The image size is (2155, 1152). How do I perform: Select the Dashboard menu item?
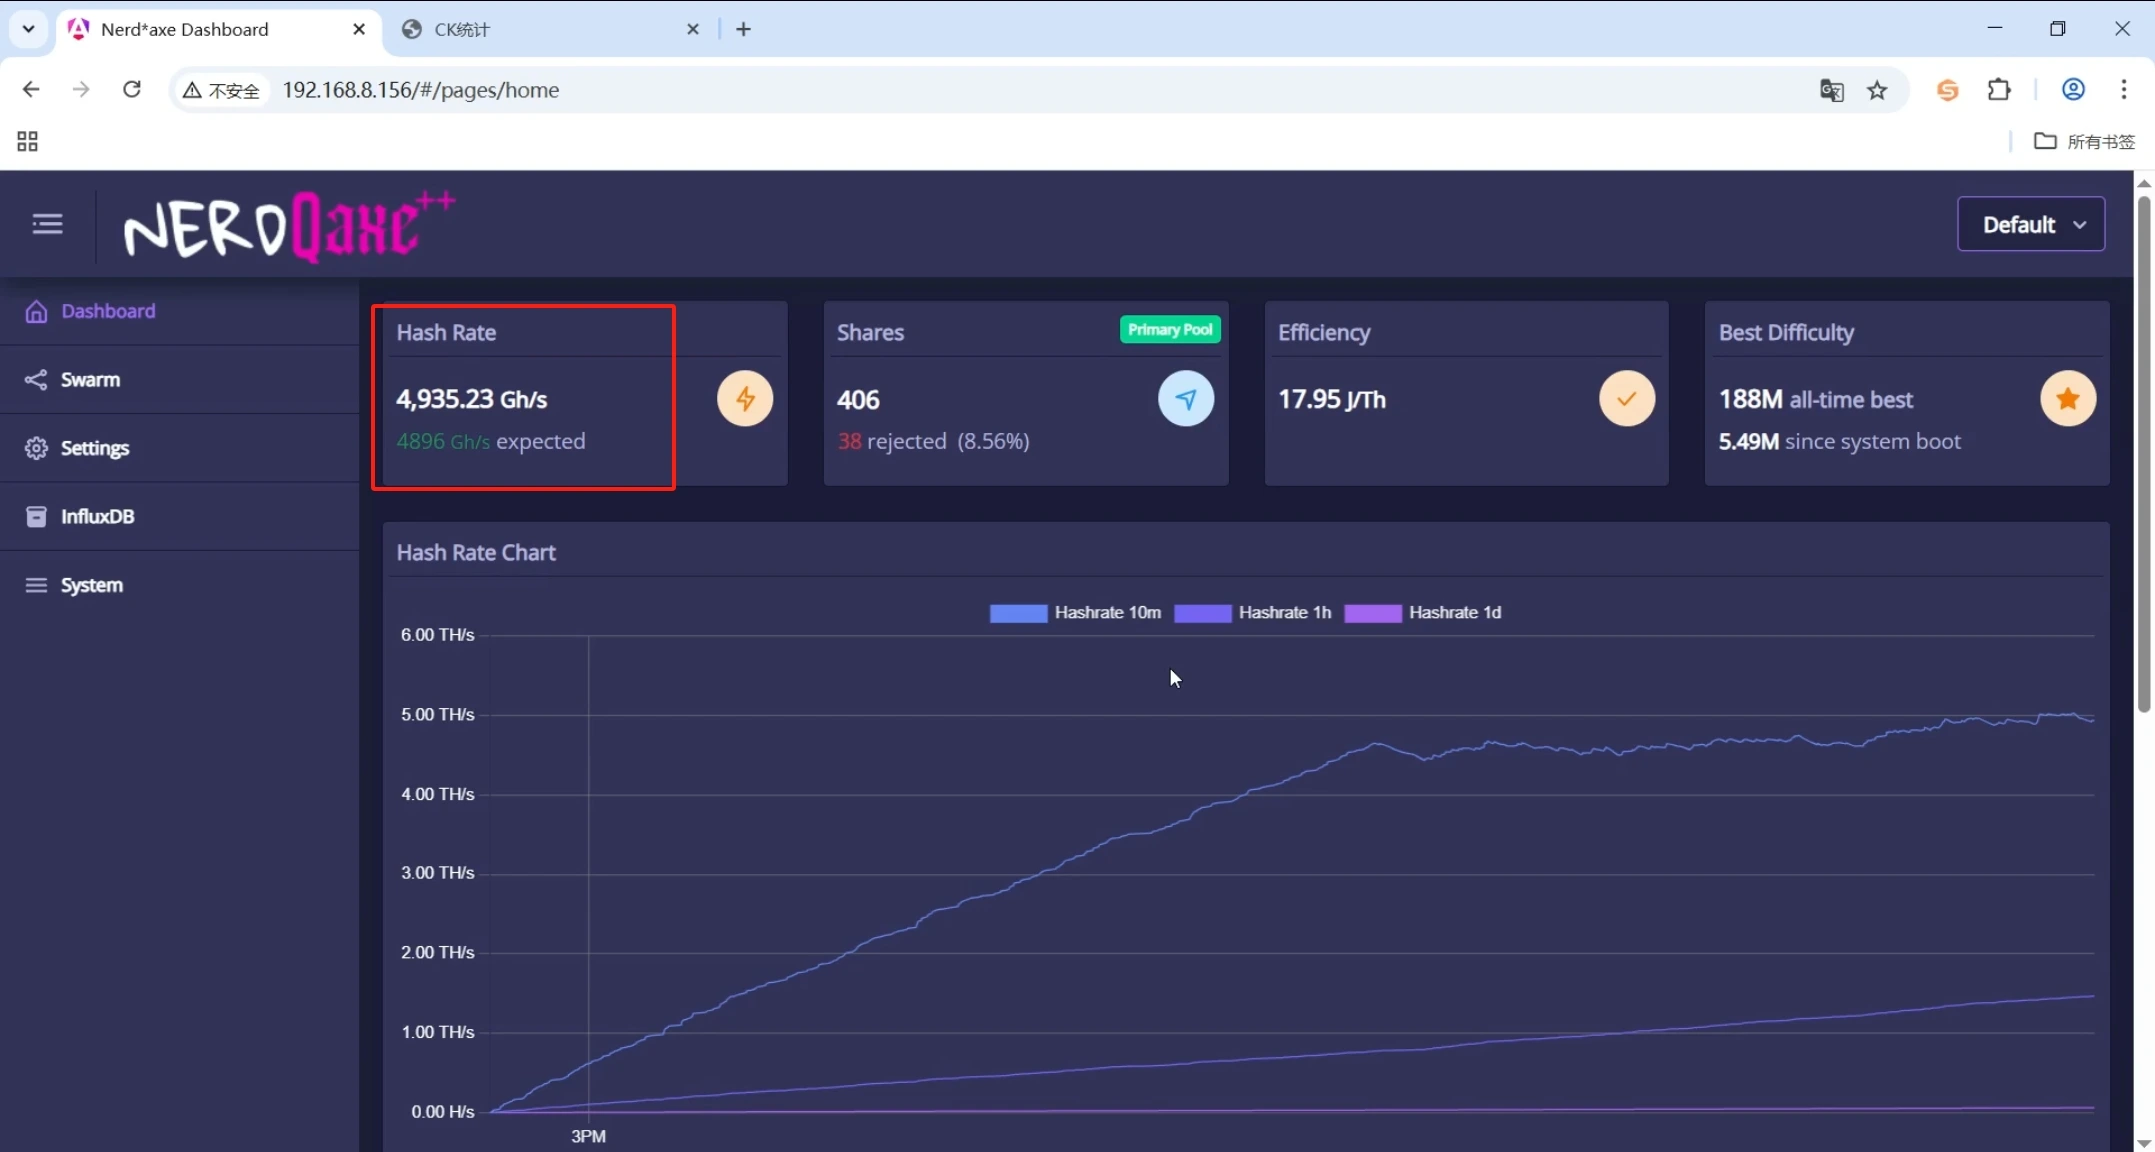coord(107,311)
